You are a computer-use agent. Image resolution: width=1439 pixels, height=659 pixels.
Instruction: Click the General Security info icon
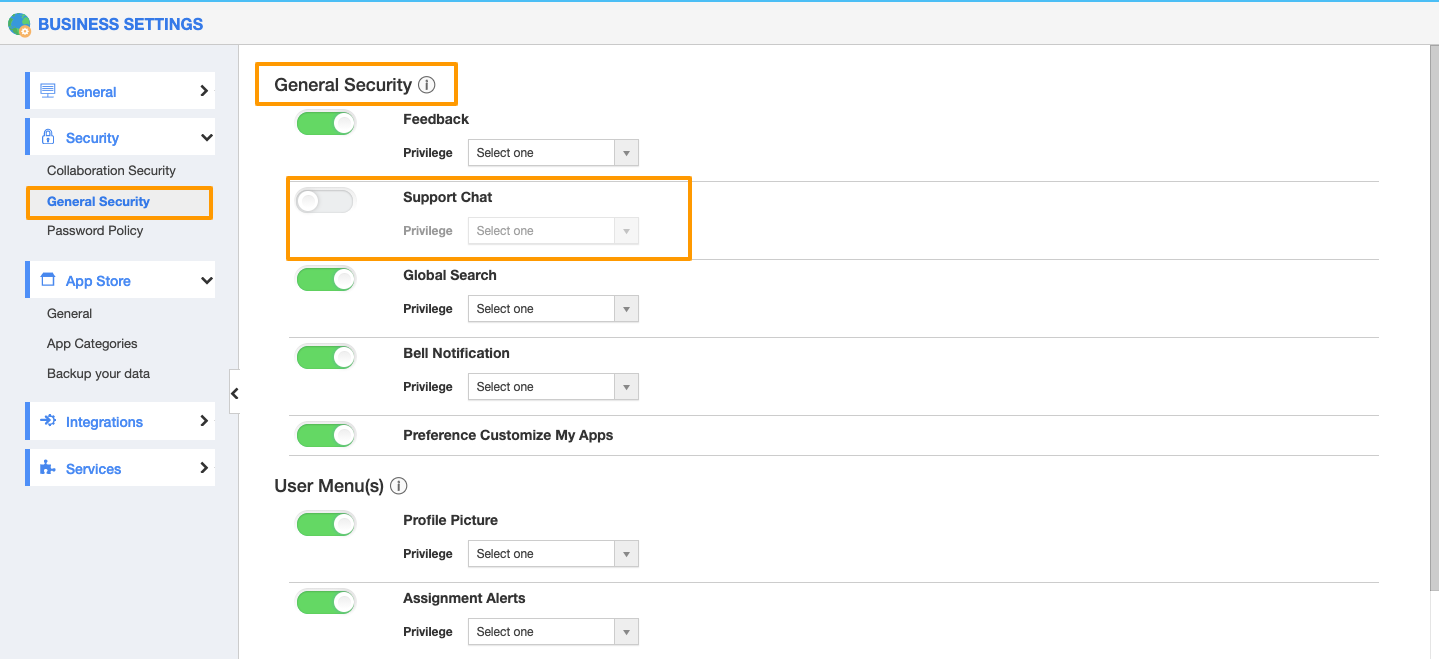click(x=427, y=85)
